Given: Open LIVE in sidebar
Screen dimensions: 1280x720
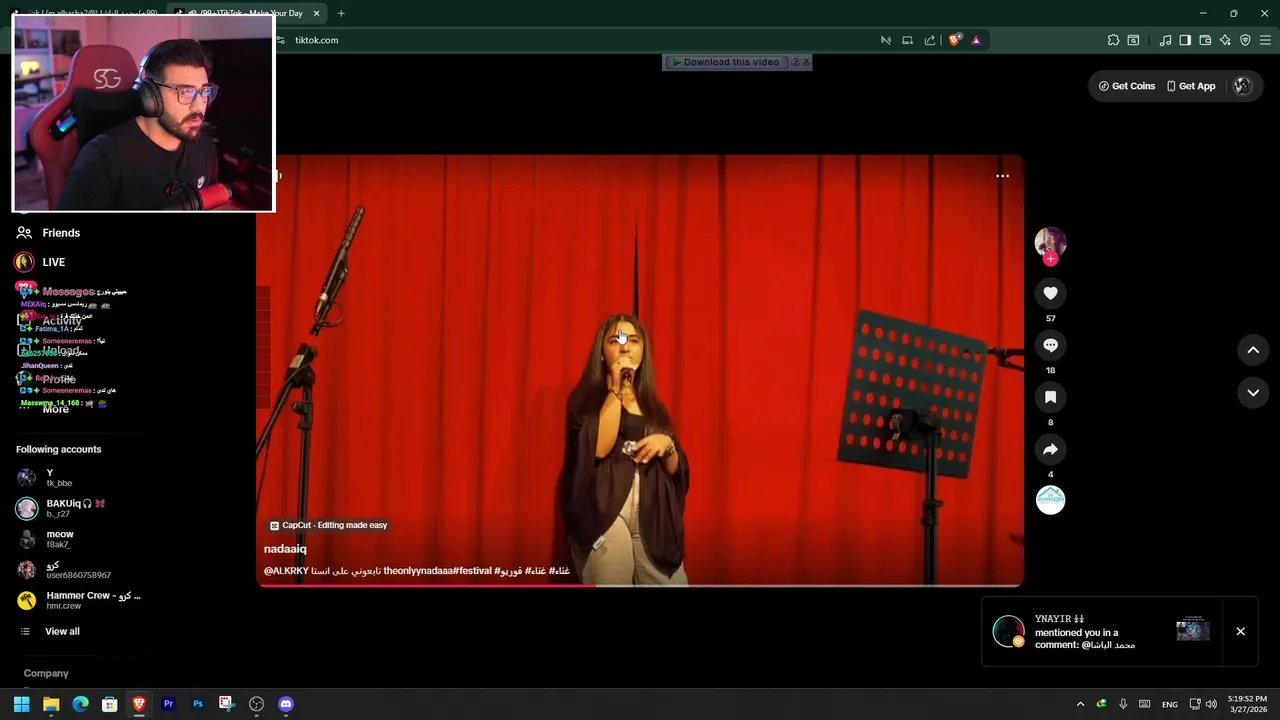Looking at the screenshot, I should (40, 262).
